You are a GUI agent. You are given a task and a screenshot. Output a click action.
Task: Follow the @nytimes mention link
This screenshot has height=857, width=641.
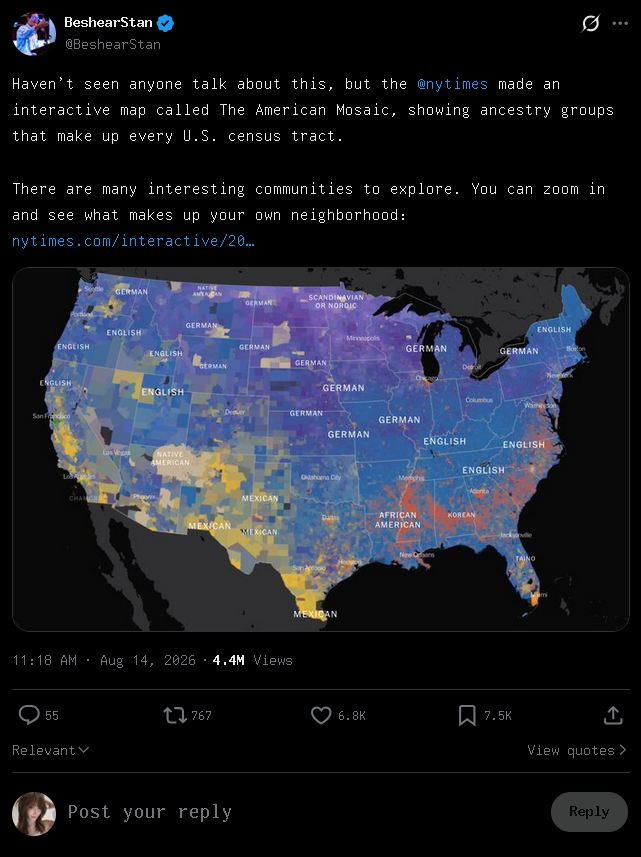(x=452, y=84)
